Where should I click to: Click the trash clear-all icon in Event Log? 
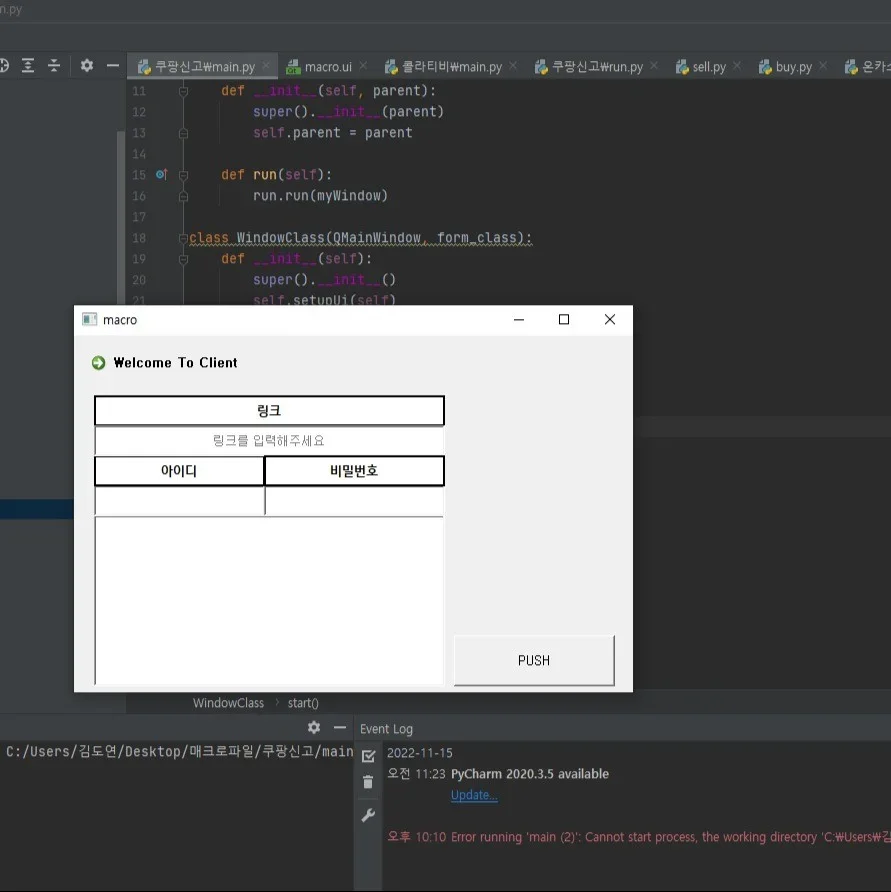[368, 782]
